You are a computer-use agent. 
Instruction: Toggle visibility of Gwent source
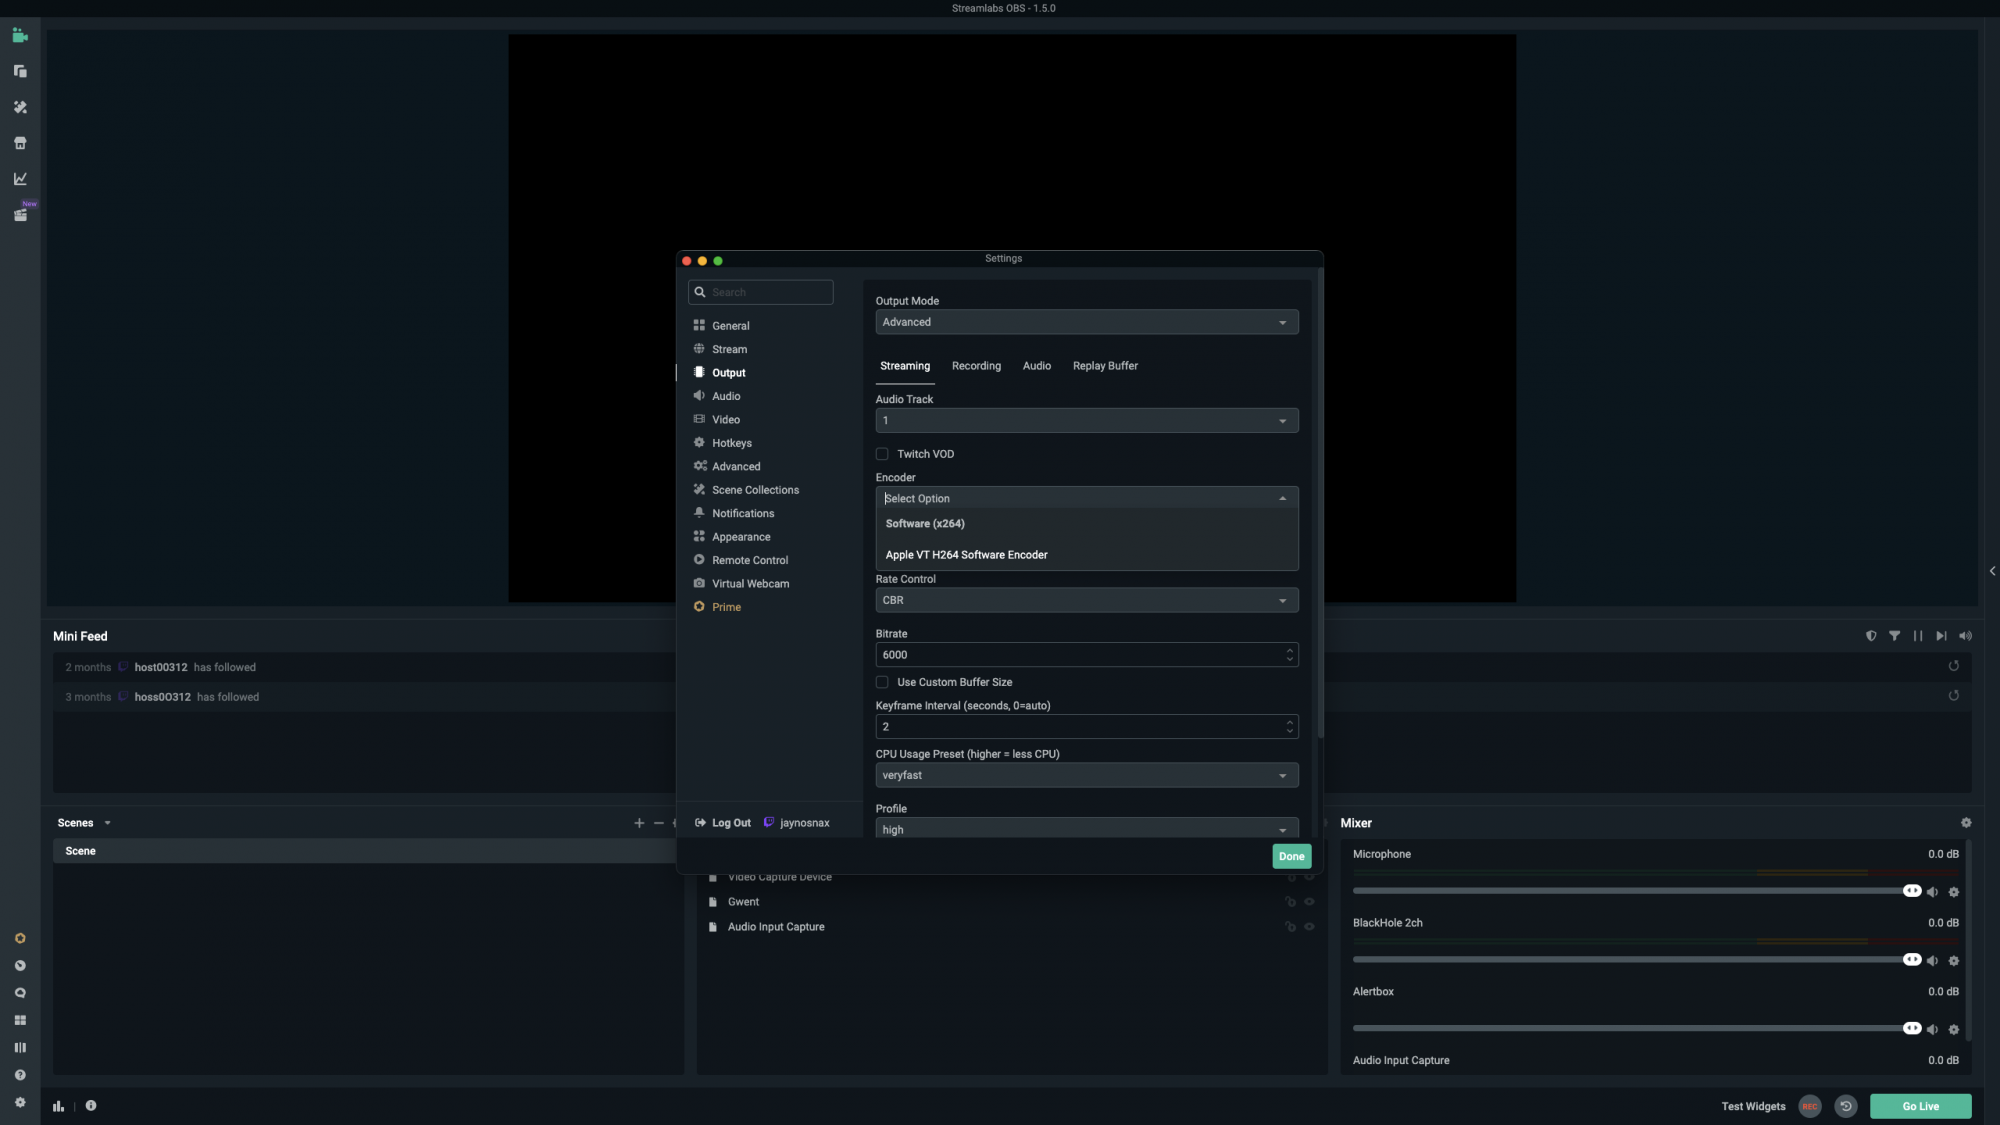pyautogui.click(x=1309, y=902)
